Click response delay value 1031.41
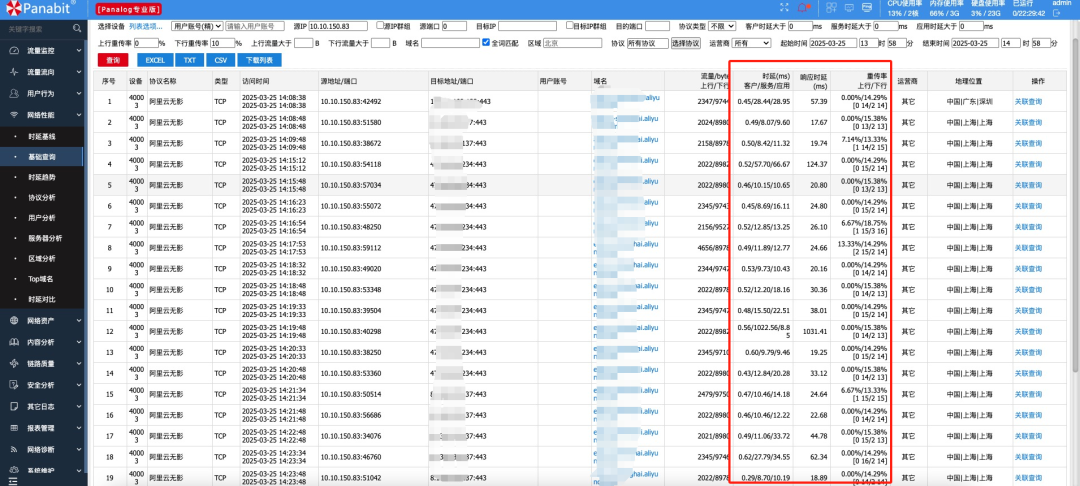The image size is (1080, 486). click(814, 331)
